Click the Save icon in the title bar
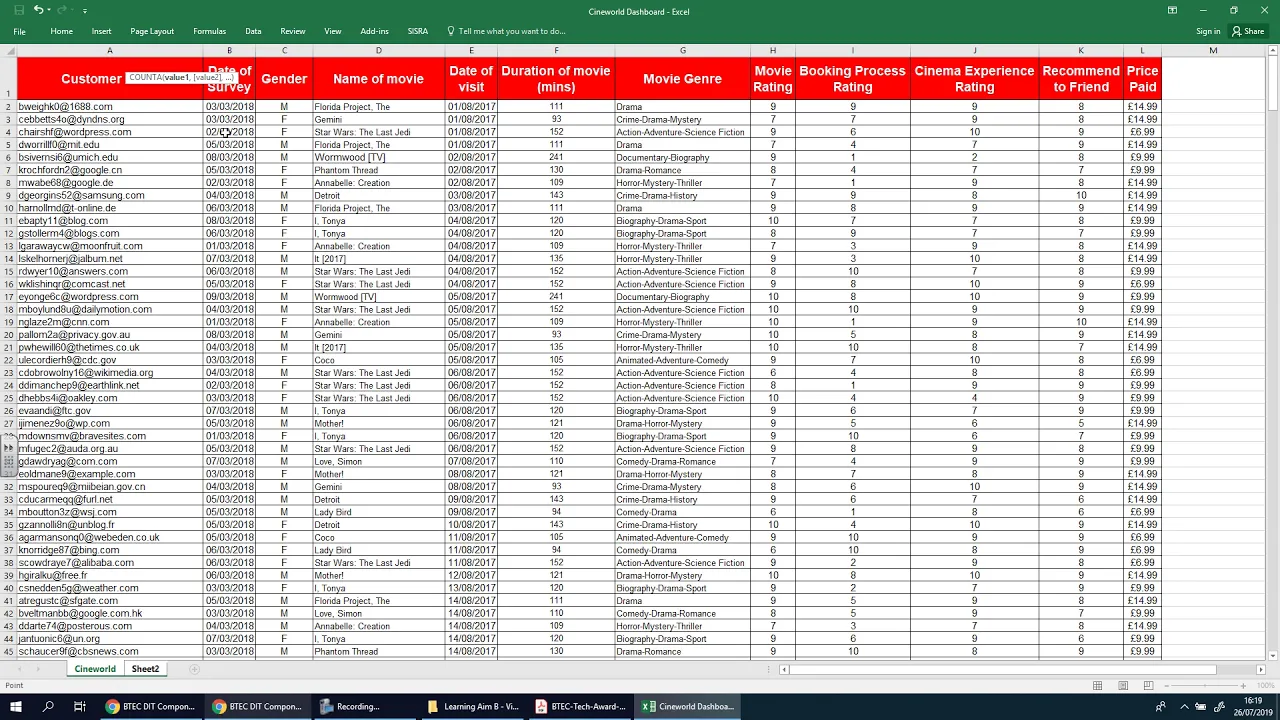Screen dimensions: 1280x720 click(x=19, y=10)
